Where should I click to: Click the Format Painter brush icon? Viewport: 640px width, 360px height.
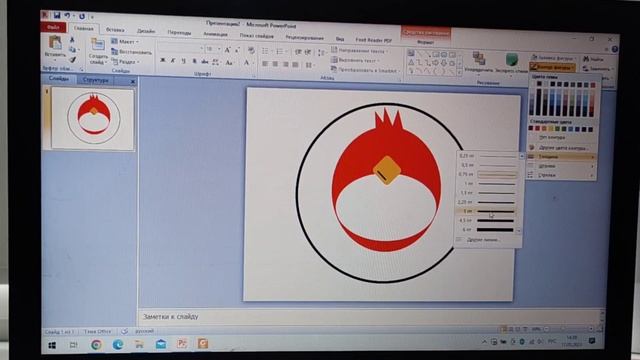73,60
